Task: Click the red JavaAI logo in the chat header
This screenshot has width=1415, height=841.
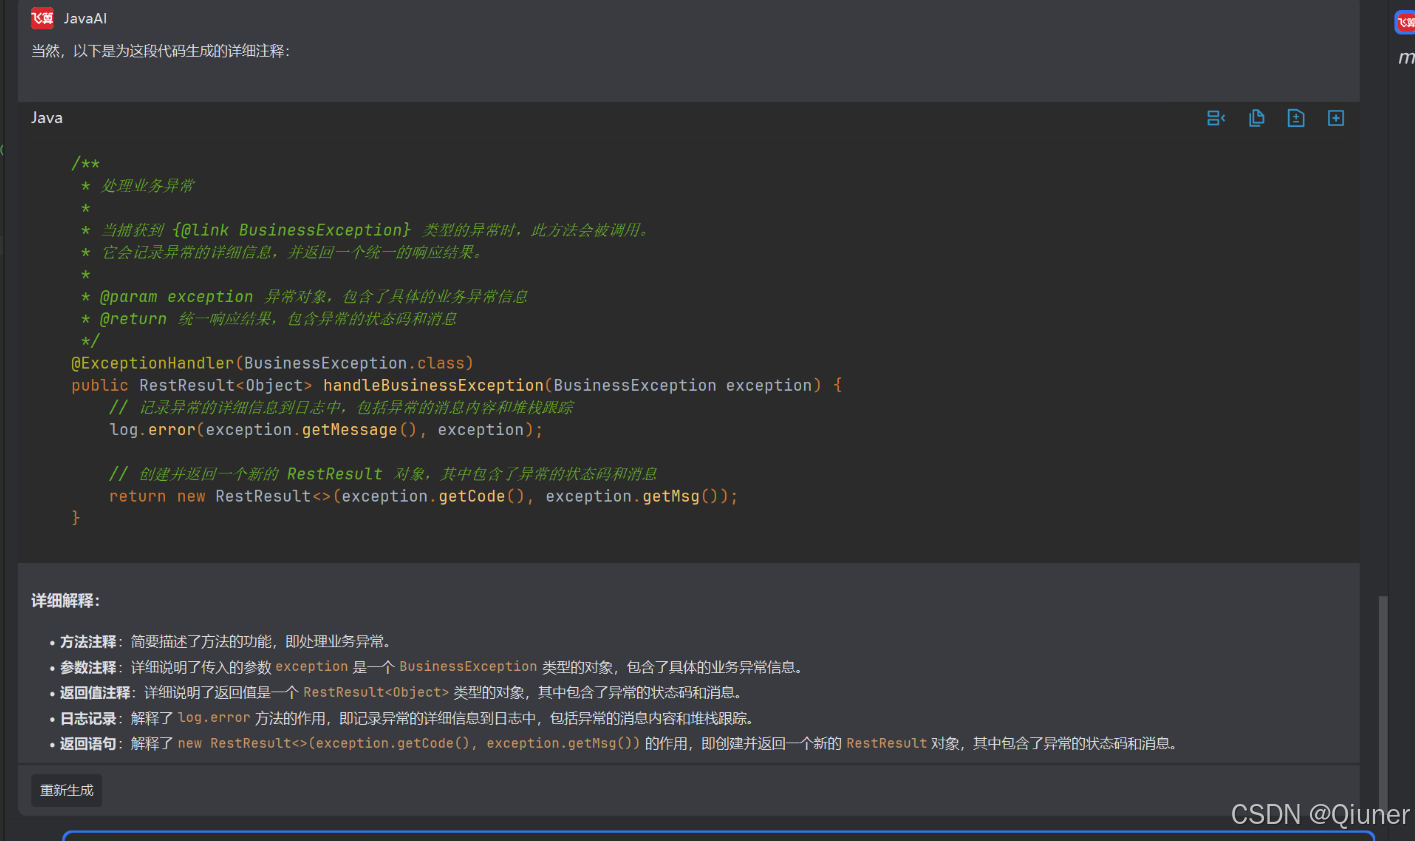Action: point(41,18)
